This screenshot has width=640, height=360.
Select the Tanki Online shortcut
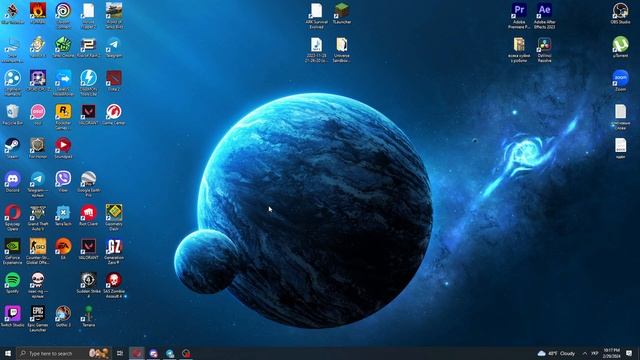63,47
